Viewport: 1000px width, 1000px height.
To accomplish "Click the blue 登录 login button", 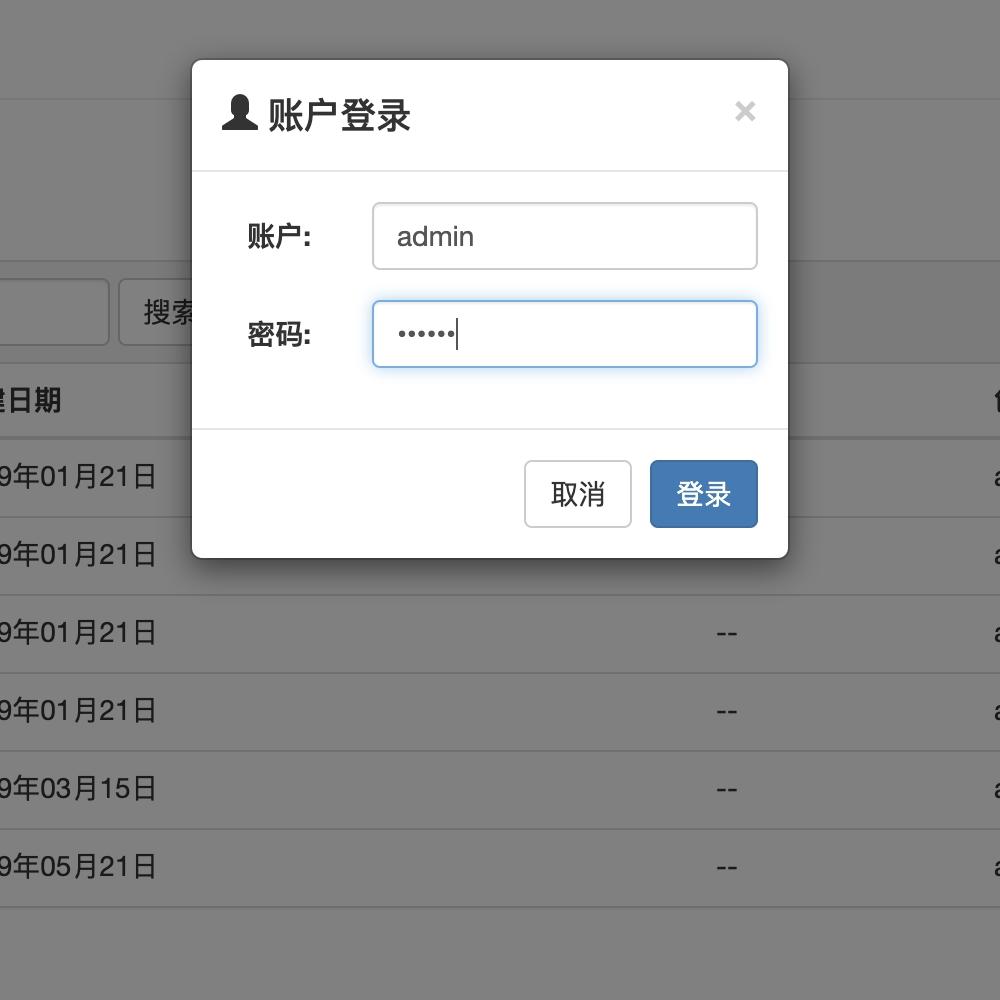I will click(x=703, y=494).
